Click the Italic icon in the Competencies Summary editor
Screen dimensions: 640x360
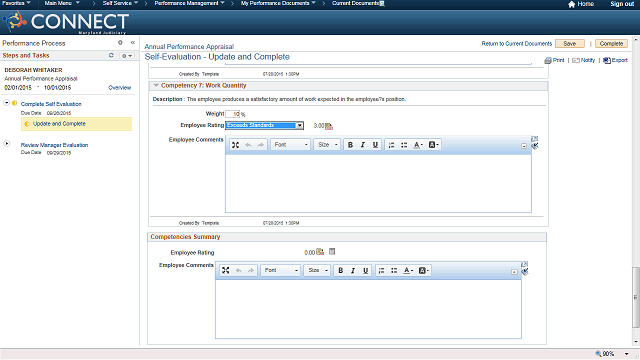click(353, 271)
